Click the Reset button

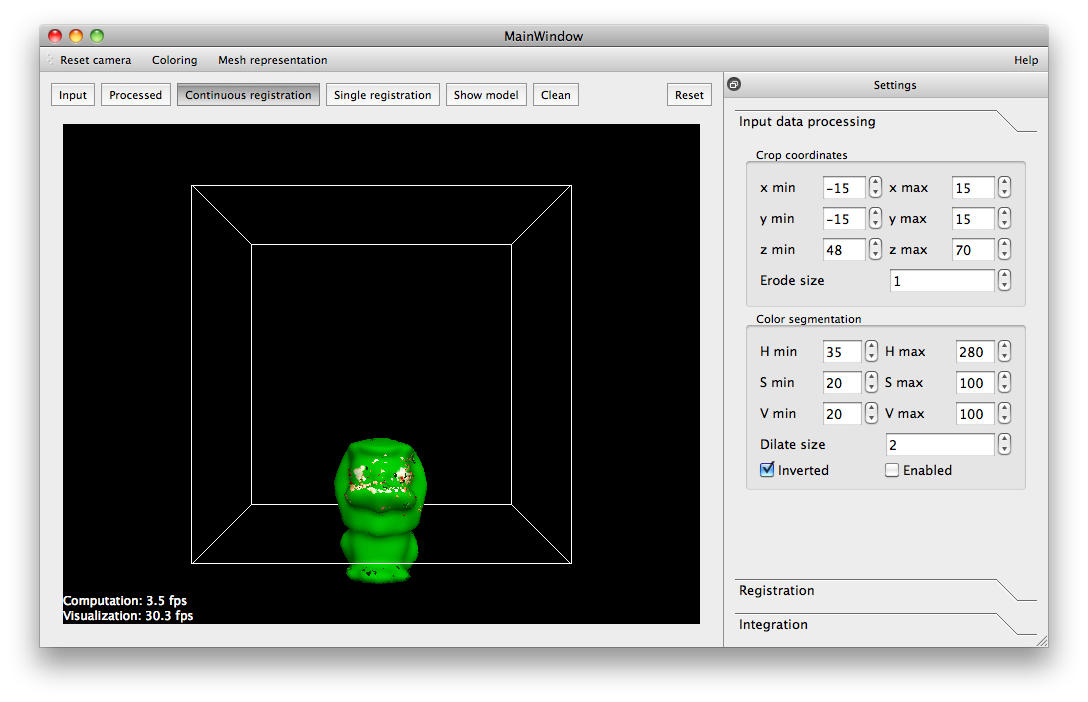tap(689, 95)
